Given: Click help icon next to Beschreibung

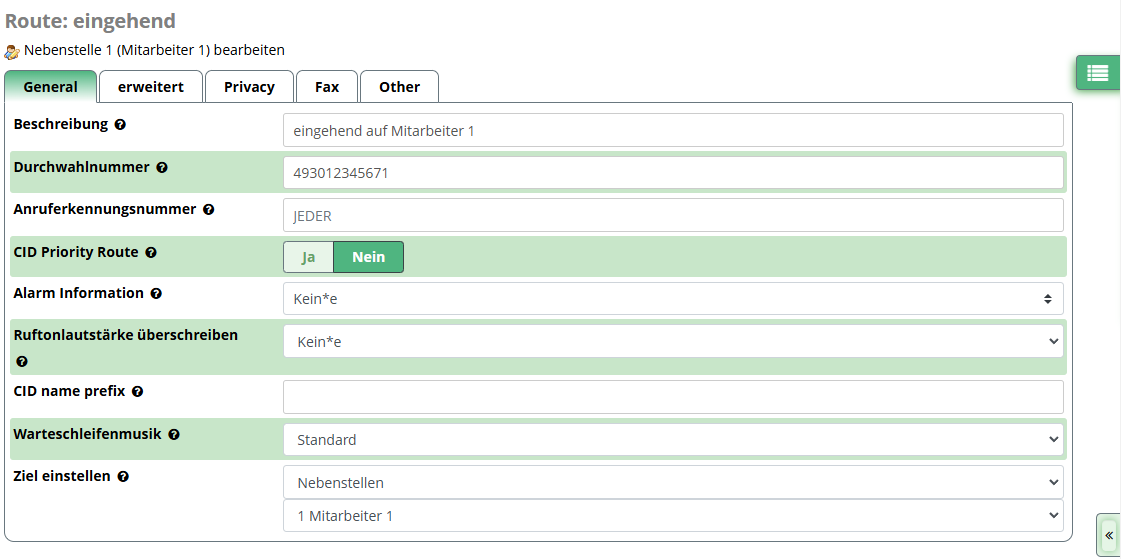Looking at the screenshot, I should [x=120, y=125].
